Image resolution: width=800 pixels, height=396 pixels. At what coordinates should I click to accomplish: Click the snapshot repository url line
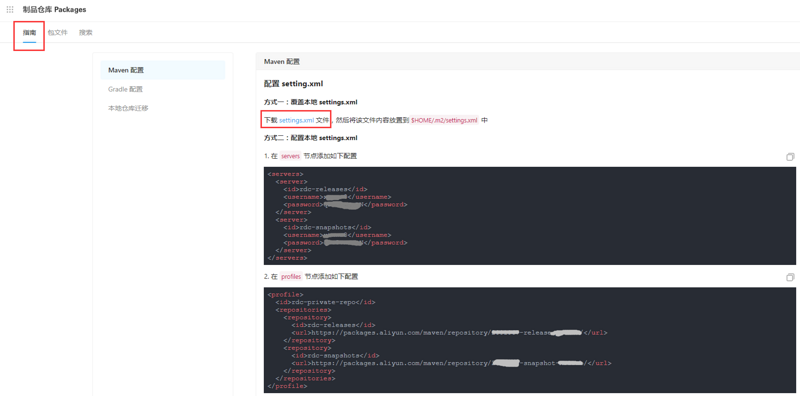[x=451, y=363]
